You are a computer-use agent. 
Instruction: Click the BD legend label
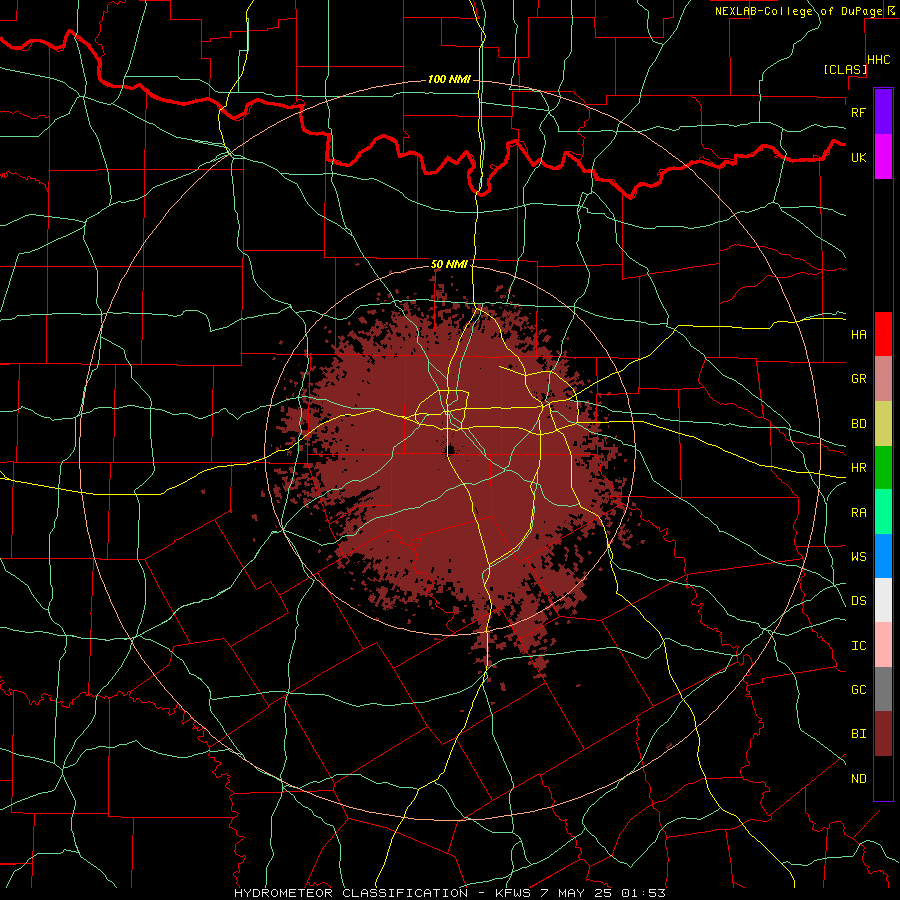pos(858,424)
